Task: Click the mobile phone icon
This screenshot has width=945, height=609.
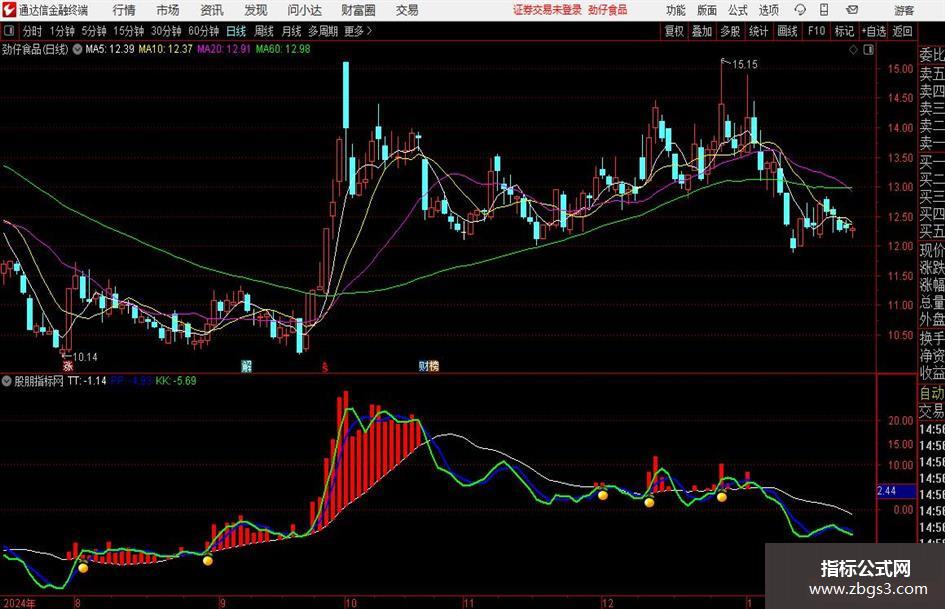Action: (824, 10)
